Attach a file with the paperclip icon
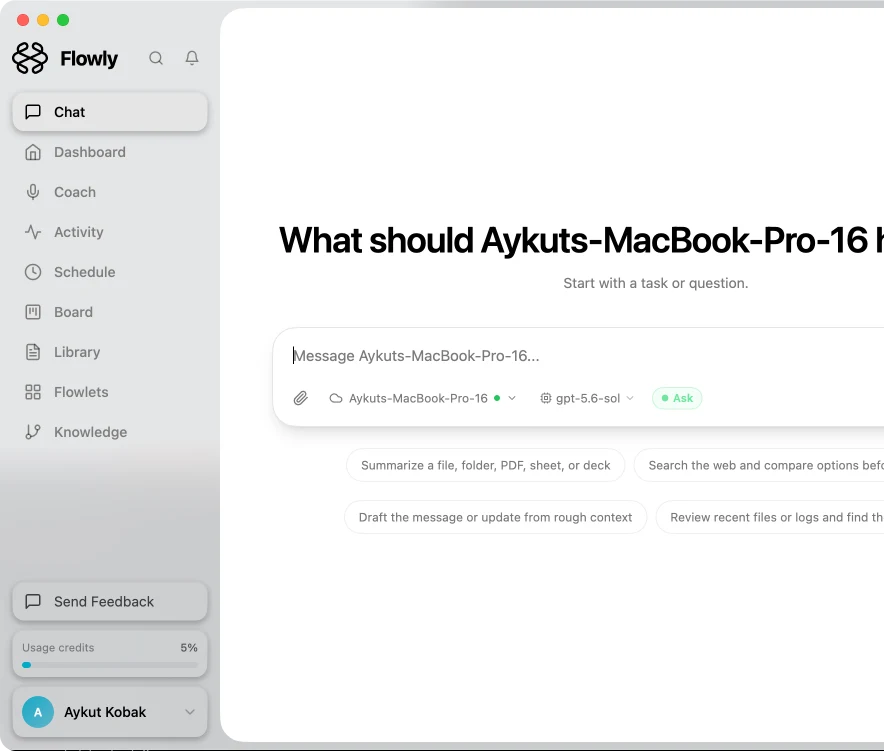Image resolution: width=884 pixels, height=751 pixels. [300, 399]
